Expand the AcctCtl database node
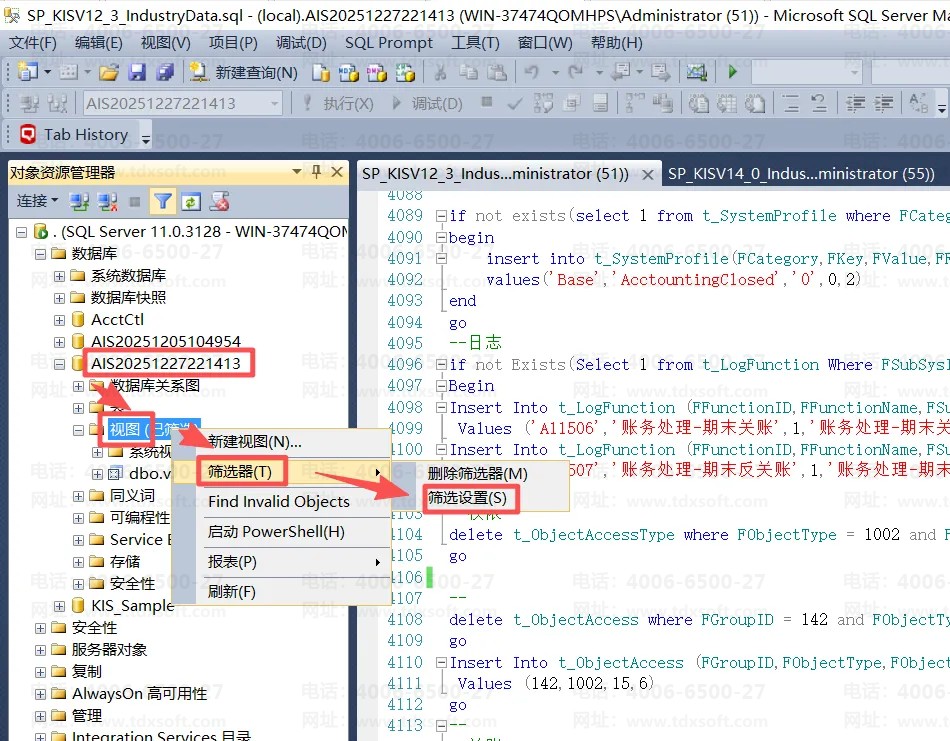Image resolution: width=950 pixels, height=741 pixels. pyautogui.click(x=60, y=320)
